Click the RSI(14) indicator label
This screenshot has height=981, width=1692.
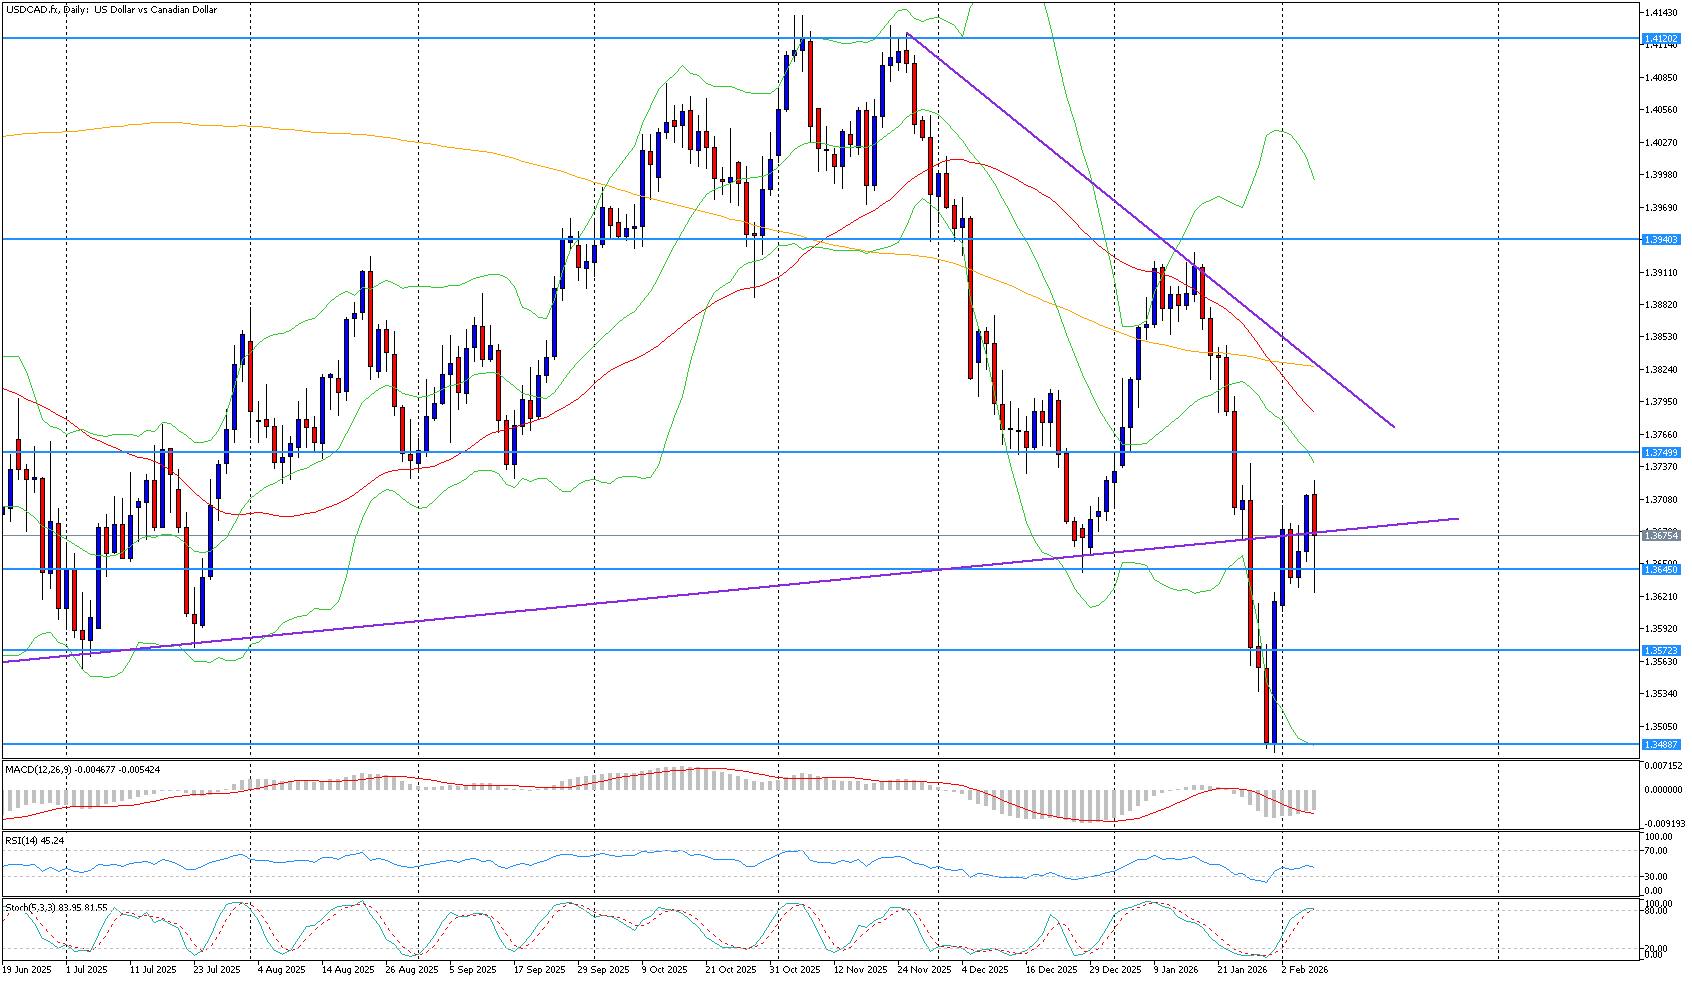[34, 841]
